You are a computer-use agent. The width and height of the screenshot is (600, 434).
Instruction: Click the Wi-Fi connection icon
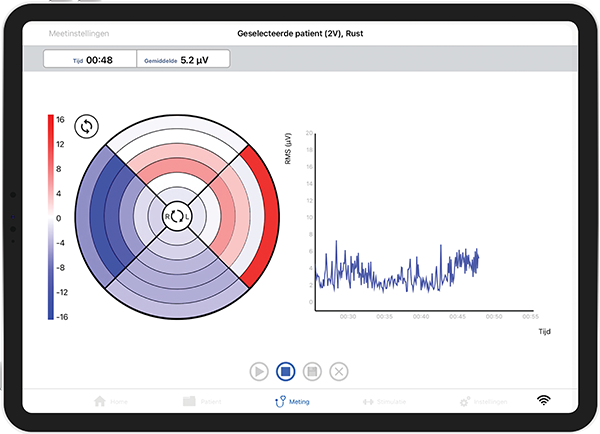544,400
